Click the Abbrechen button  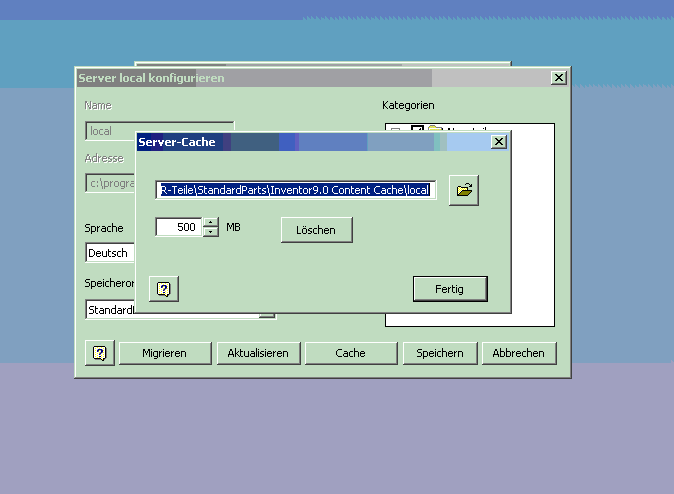point(519,353)
